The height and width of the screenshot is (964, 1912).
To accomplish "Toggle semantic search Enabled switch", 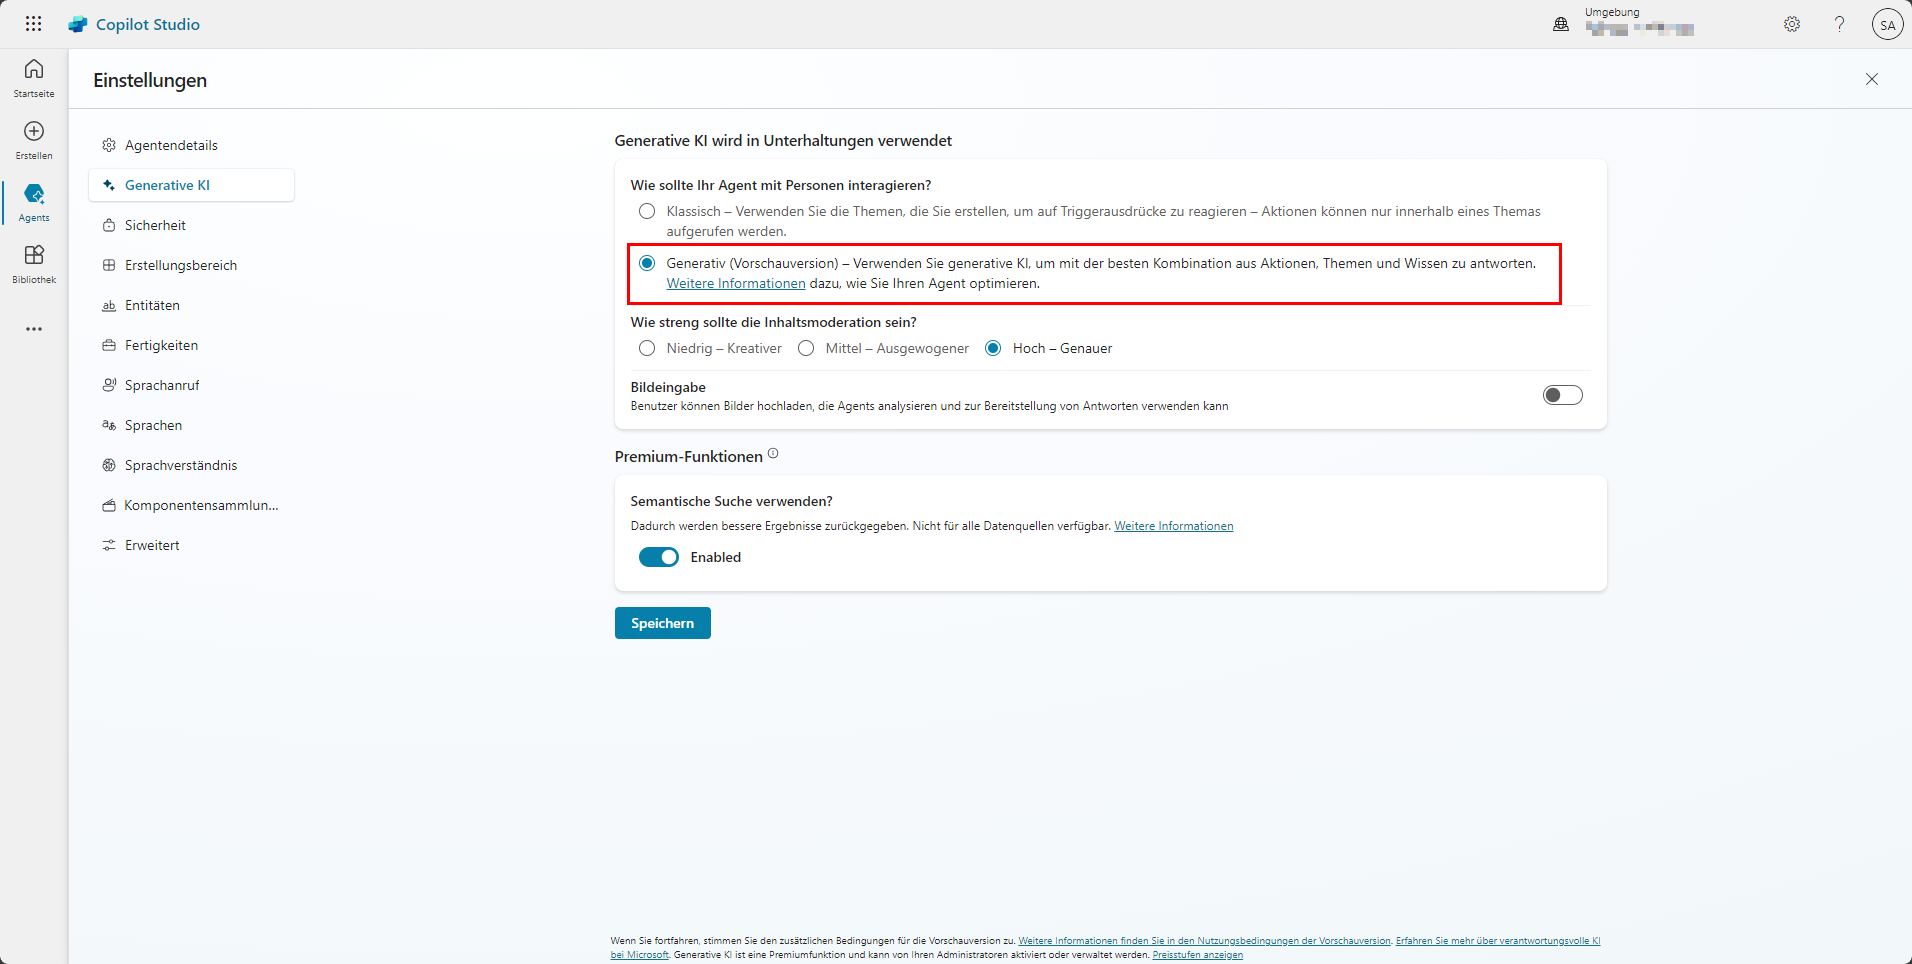I will (x=659, y=557).
